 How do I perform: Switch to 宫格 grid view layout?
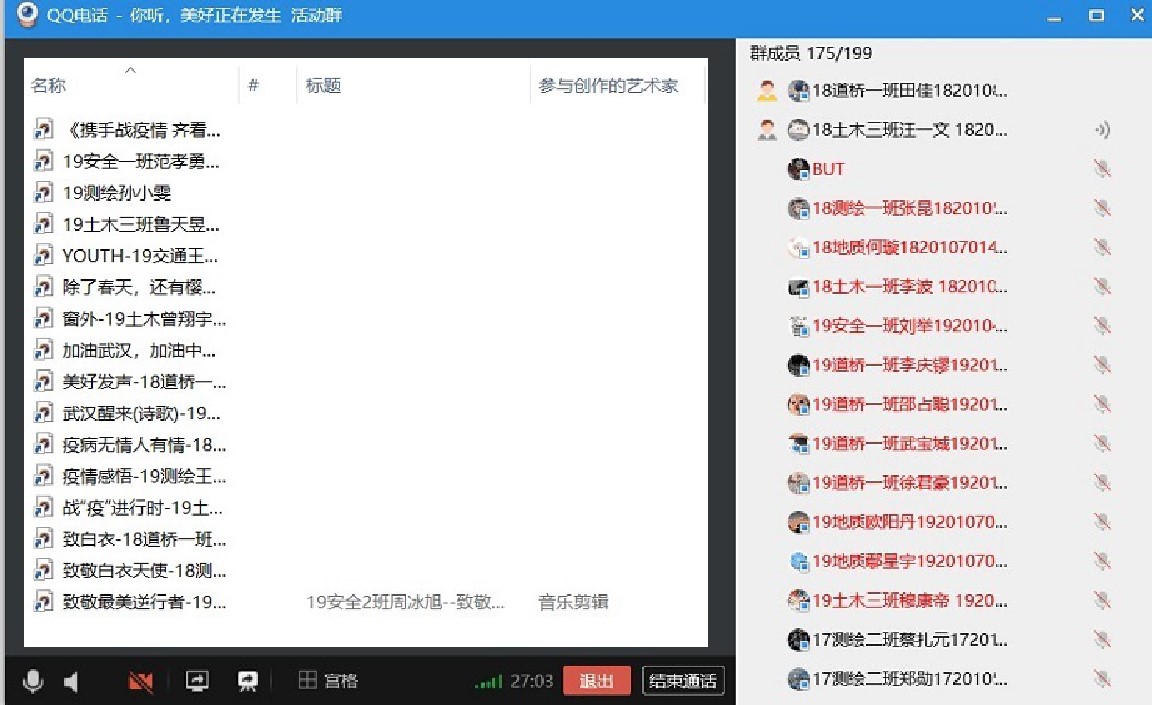click(328, 681)
